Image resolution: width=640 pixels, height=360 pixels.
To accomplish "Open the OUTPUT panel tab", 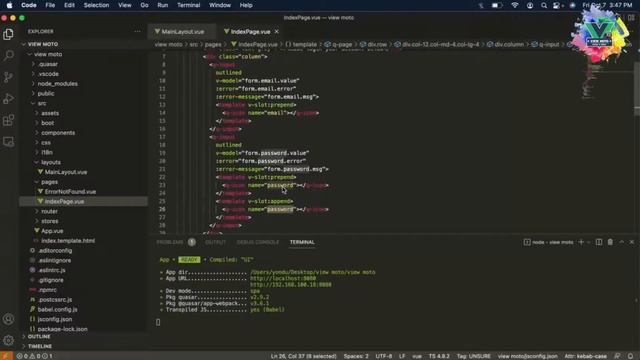I will point(216,242).
